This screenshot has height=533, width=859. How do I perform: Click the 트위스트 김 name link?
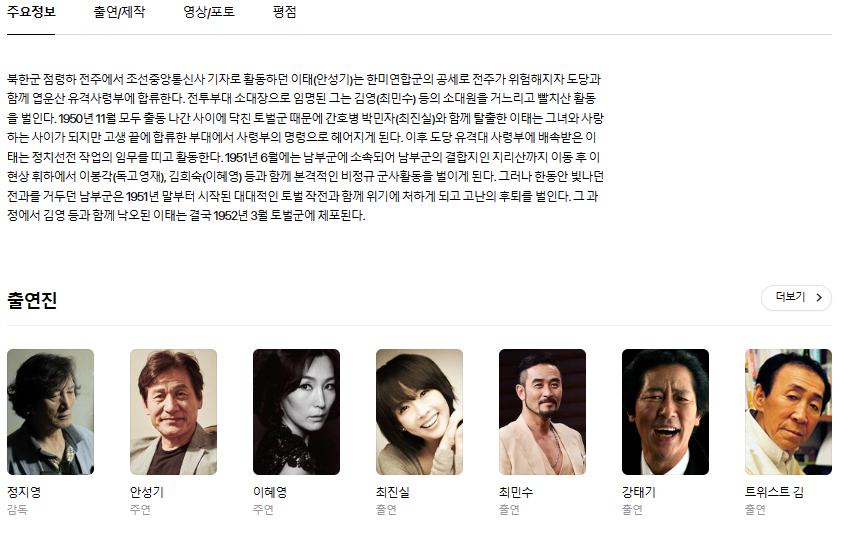774,492
